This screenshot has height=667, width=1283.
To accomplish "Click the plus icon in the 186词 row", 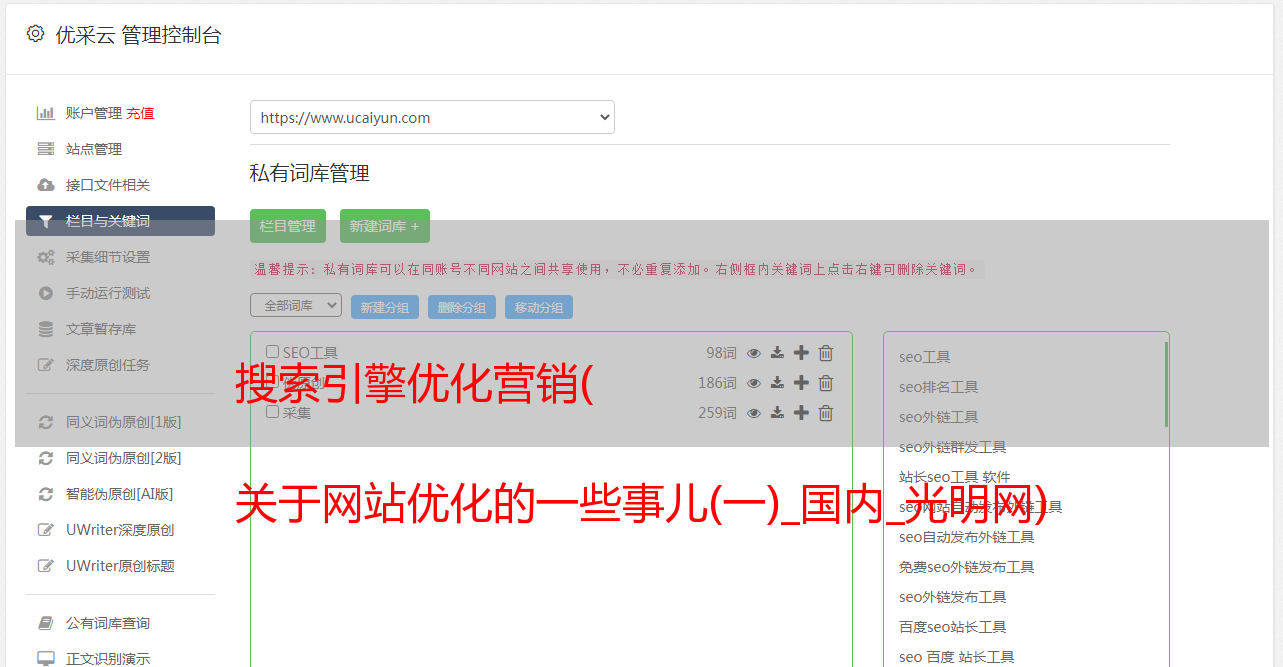I will click(x=801, y=382).
